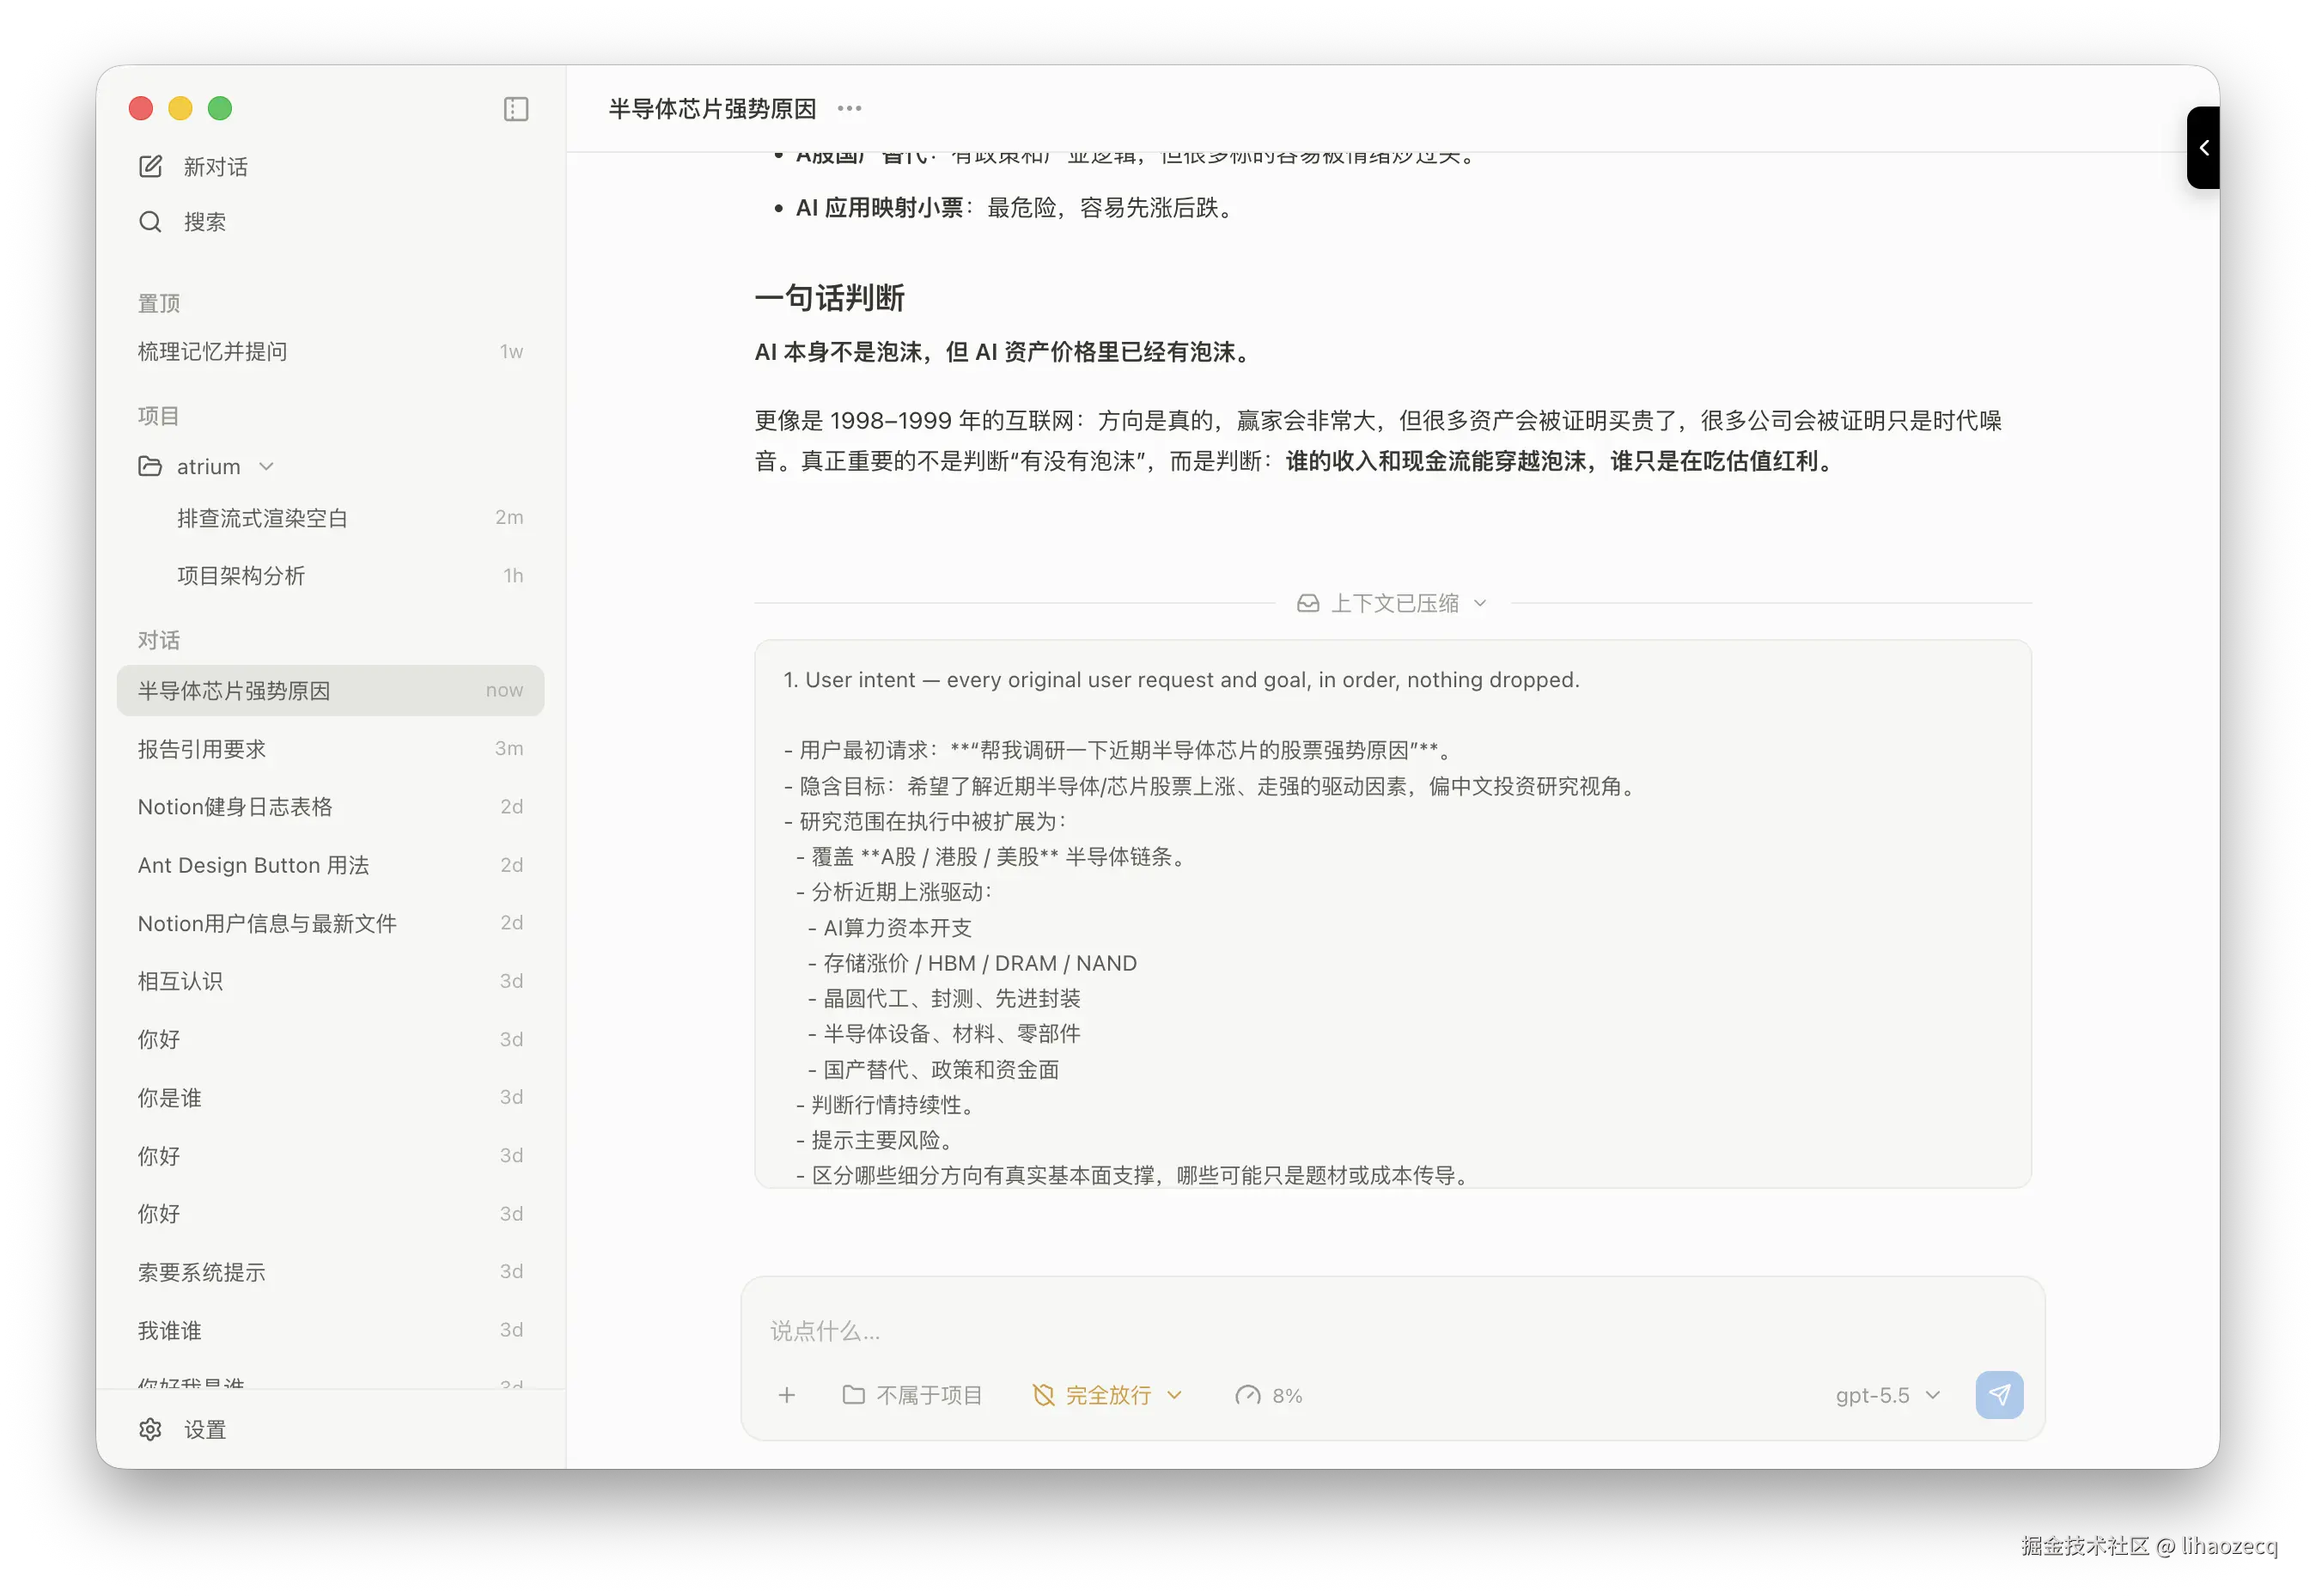Open the Notion健身日志表格 conversation
Viewport: 2316px width, 1596px height.
330,807
